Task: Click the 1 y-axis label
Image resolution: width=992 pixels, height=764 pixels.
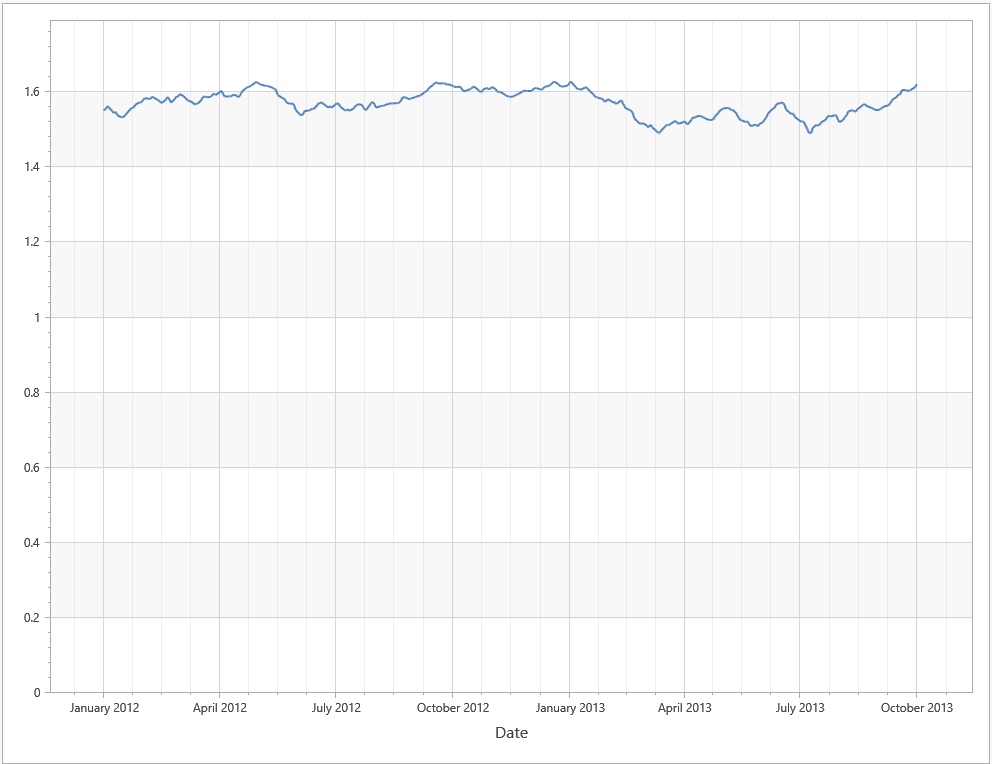Action: click(x=37, y=317)
